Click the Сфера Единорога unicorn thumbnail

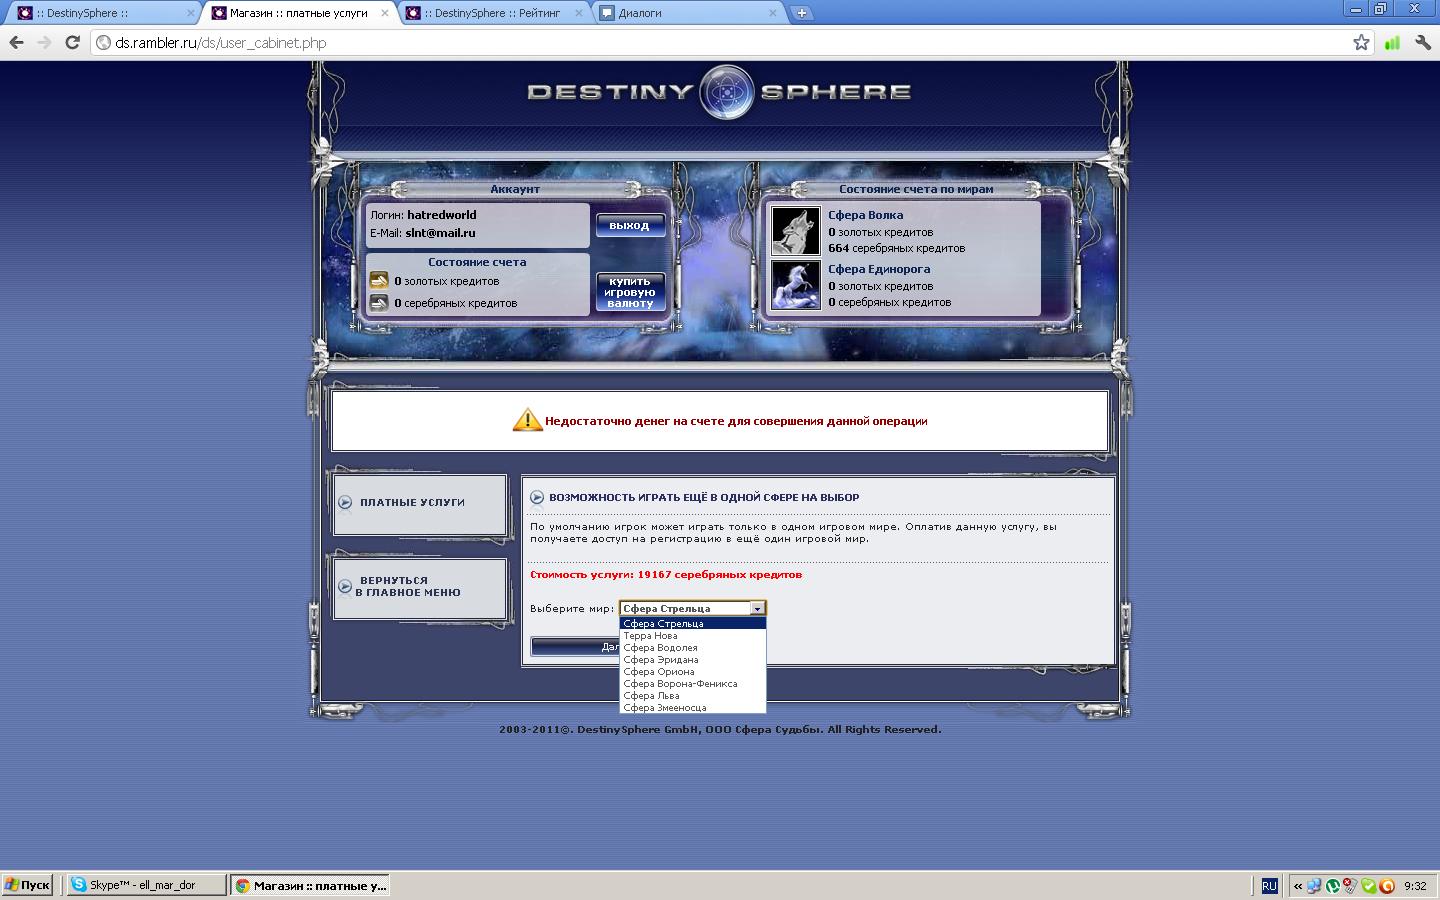796,285
